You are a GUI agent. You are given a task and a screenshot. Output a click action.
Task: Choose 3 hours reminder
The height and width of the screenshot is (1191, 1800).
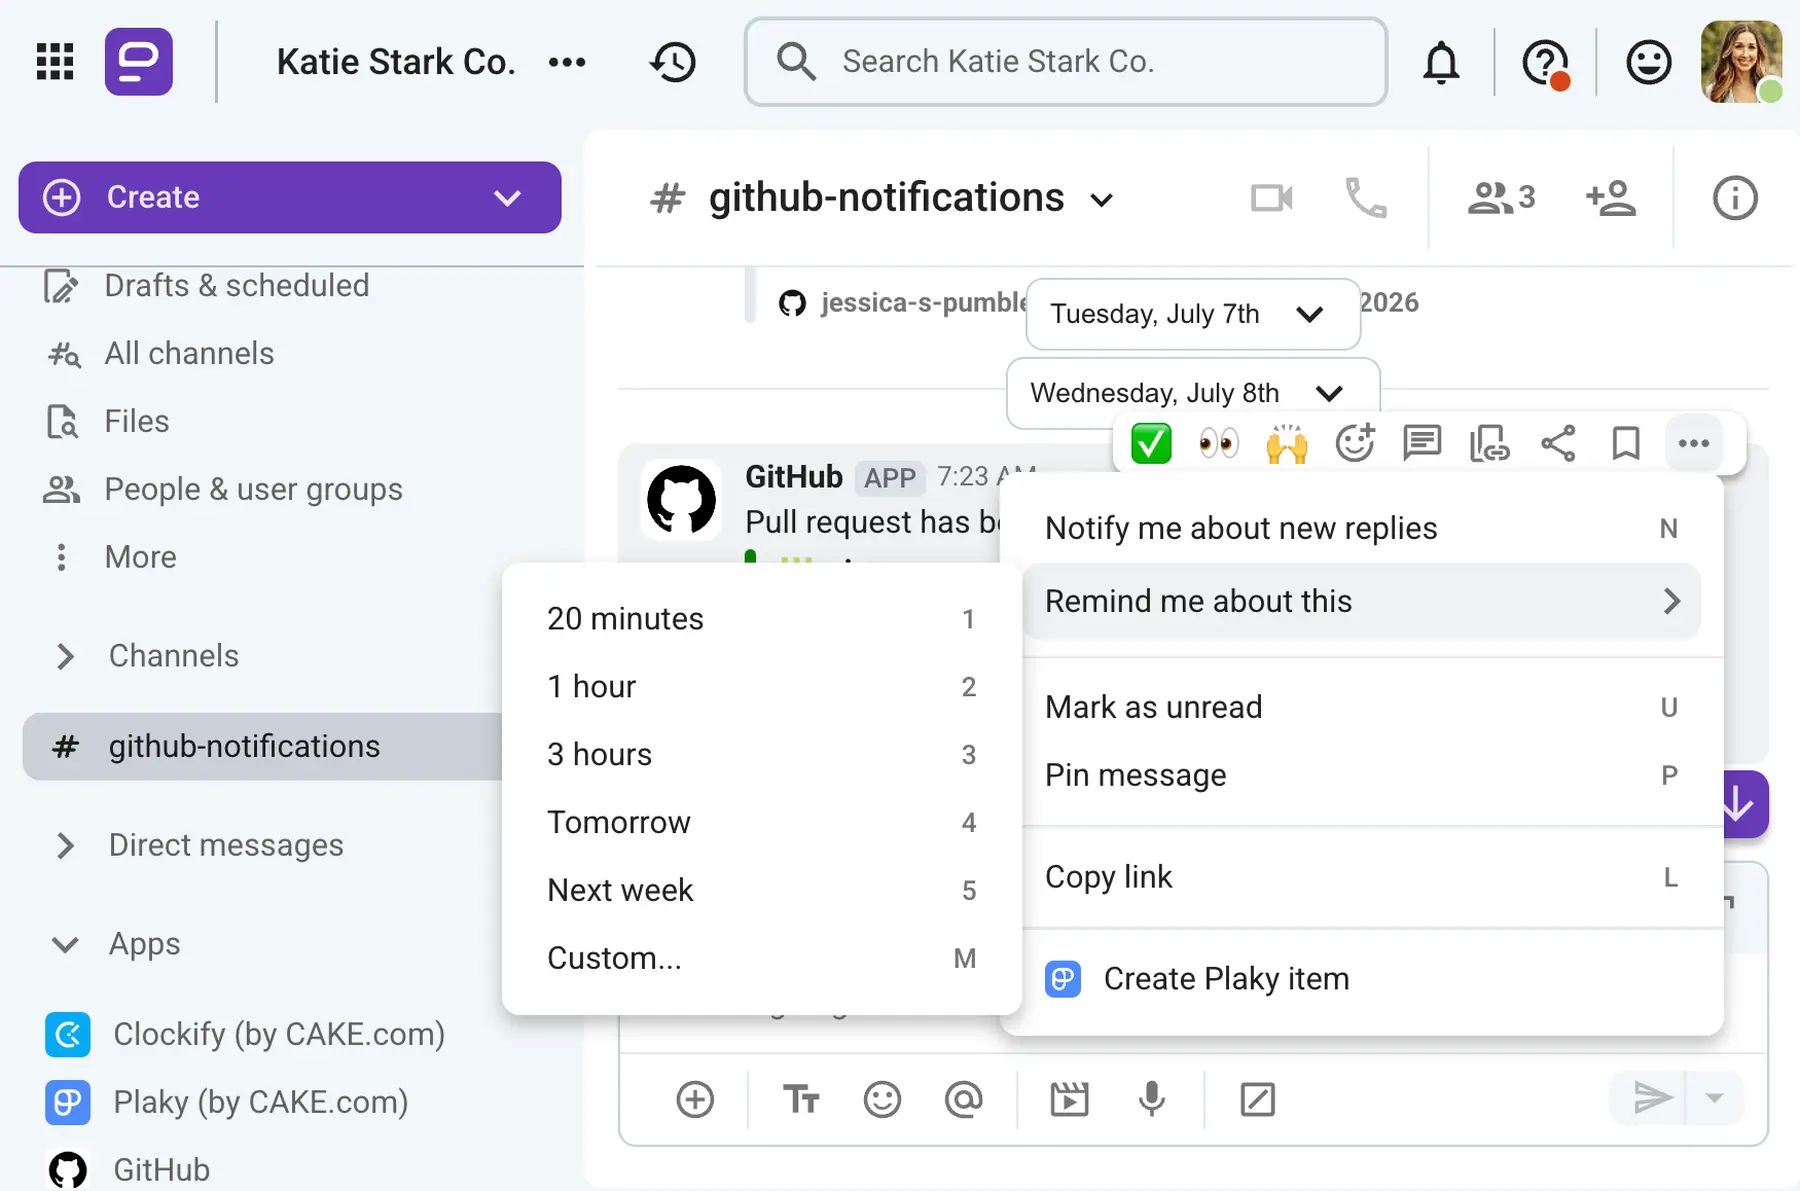(762, 755)
